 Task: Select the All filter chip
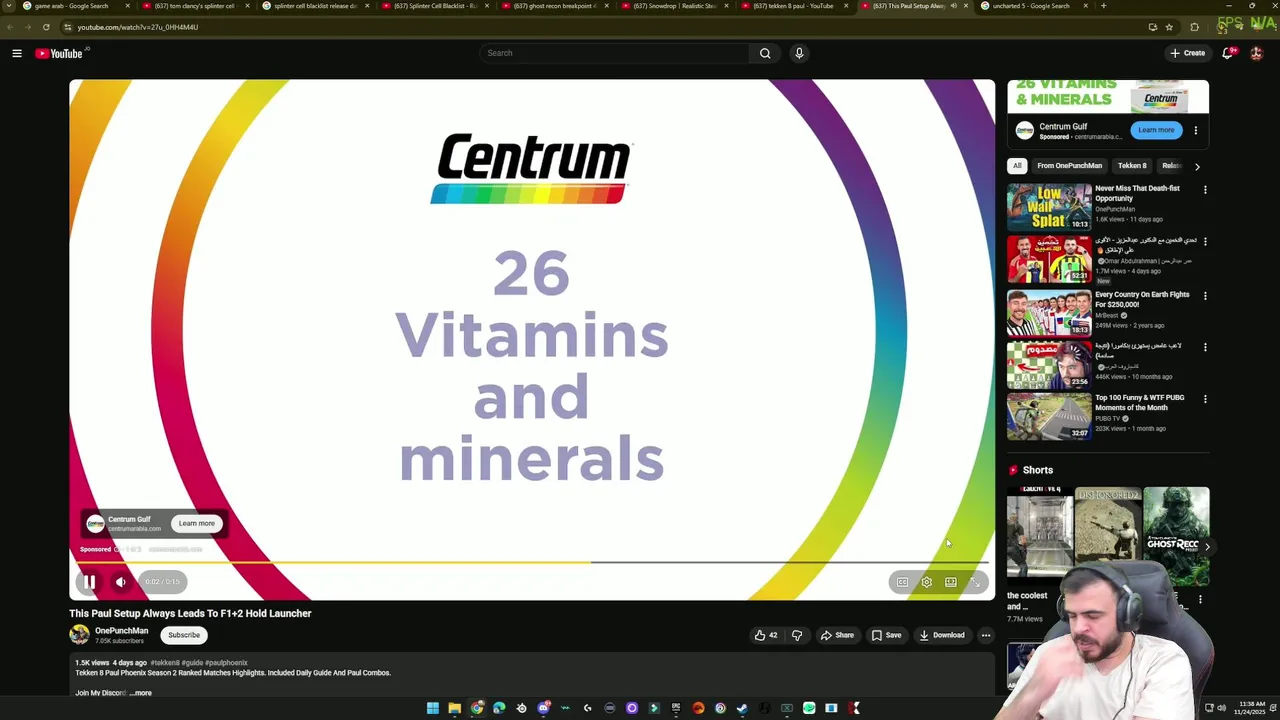coord(1017,166)
